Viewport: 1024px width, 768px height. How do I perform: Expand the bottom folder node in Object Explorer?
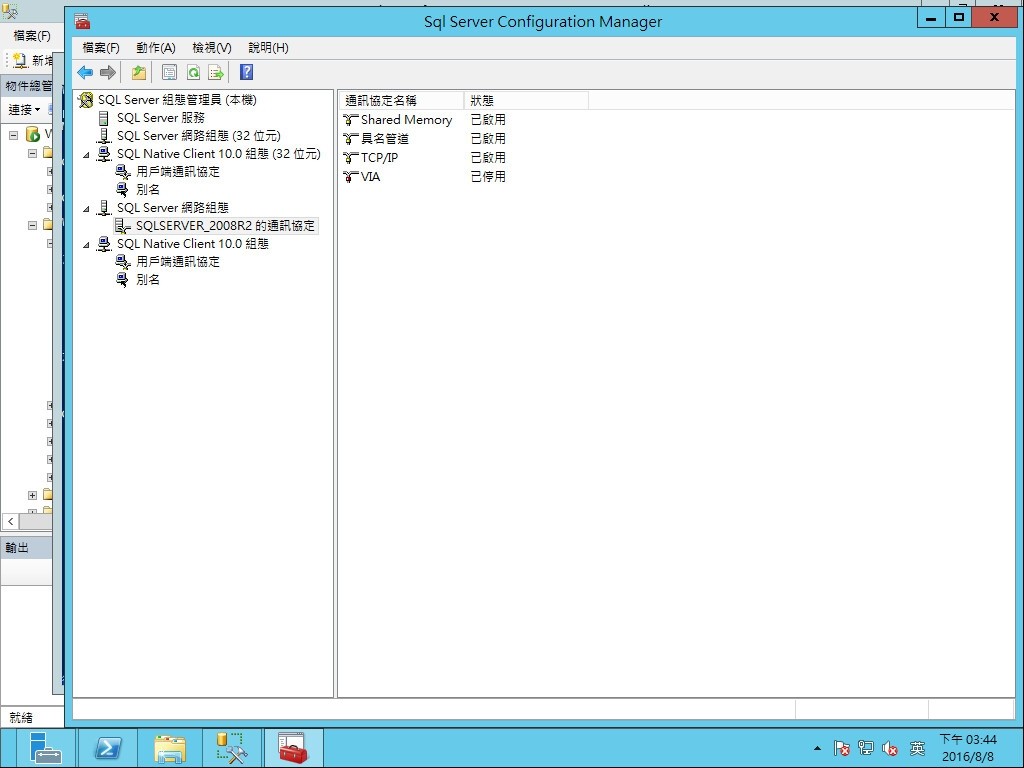click(32, 495)
